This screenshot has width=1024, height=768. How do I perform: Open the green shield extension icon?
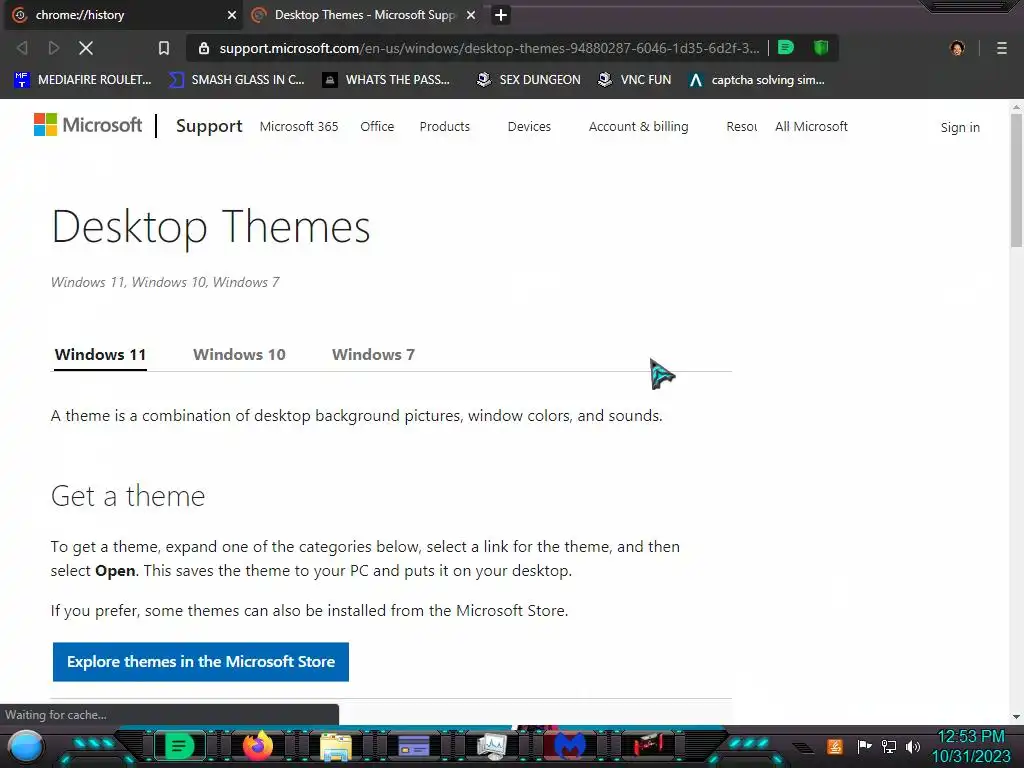[x=821, y=47]
